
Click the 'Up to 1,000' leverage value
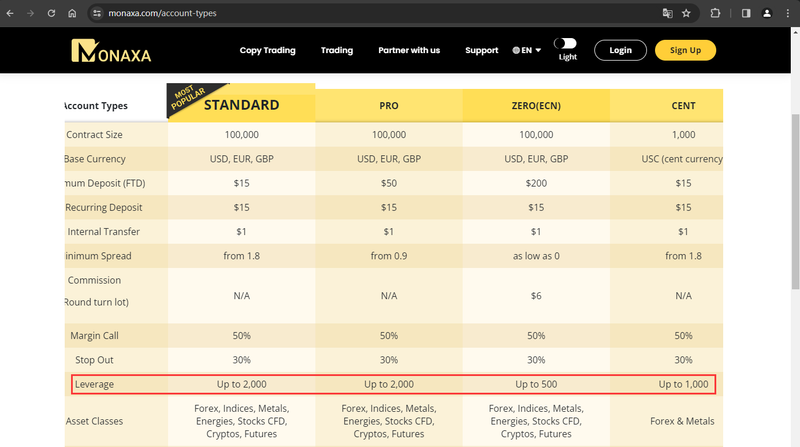(x=683, y=384)
